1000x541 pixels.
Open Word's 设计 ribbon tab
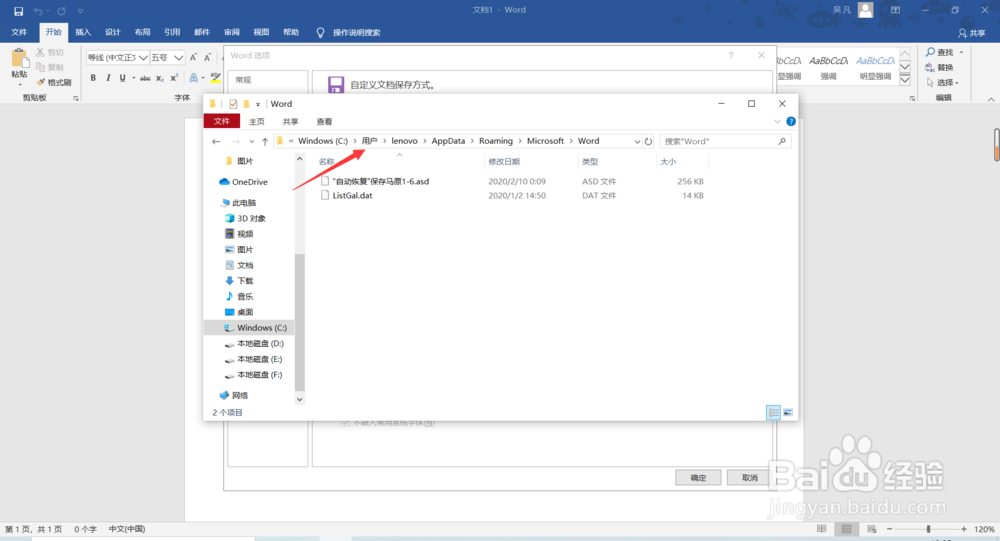(x=113, y=32)
